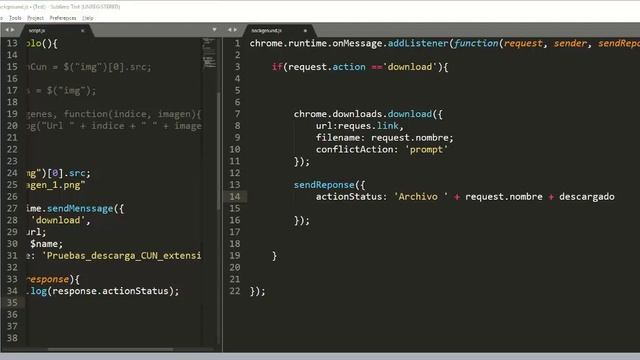Click 'chrome.runtime.onMessage' text in right pane
This screenshot has width=640, height=360.
[x=316, y=43]
